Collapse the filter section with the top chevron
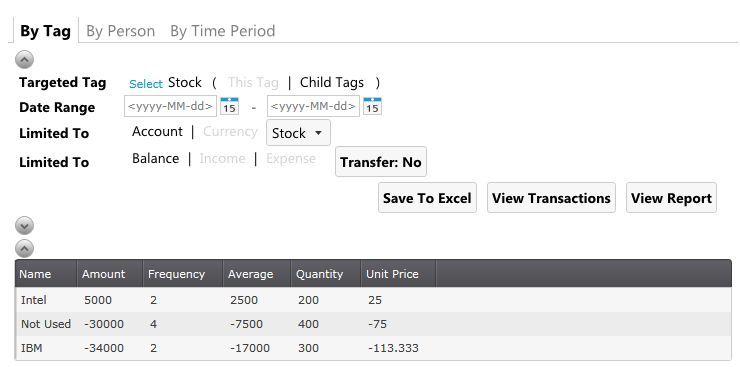 pos(25,59)
